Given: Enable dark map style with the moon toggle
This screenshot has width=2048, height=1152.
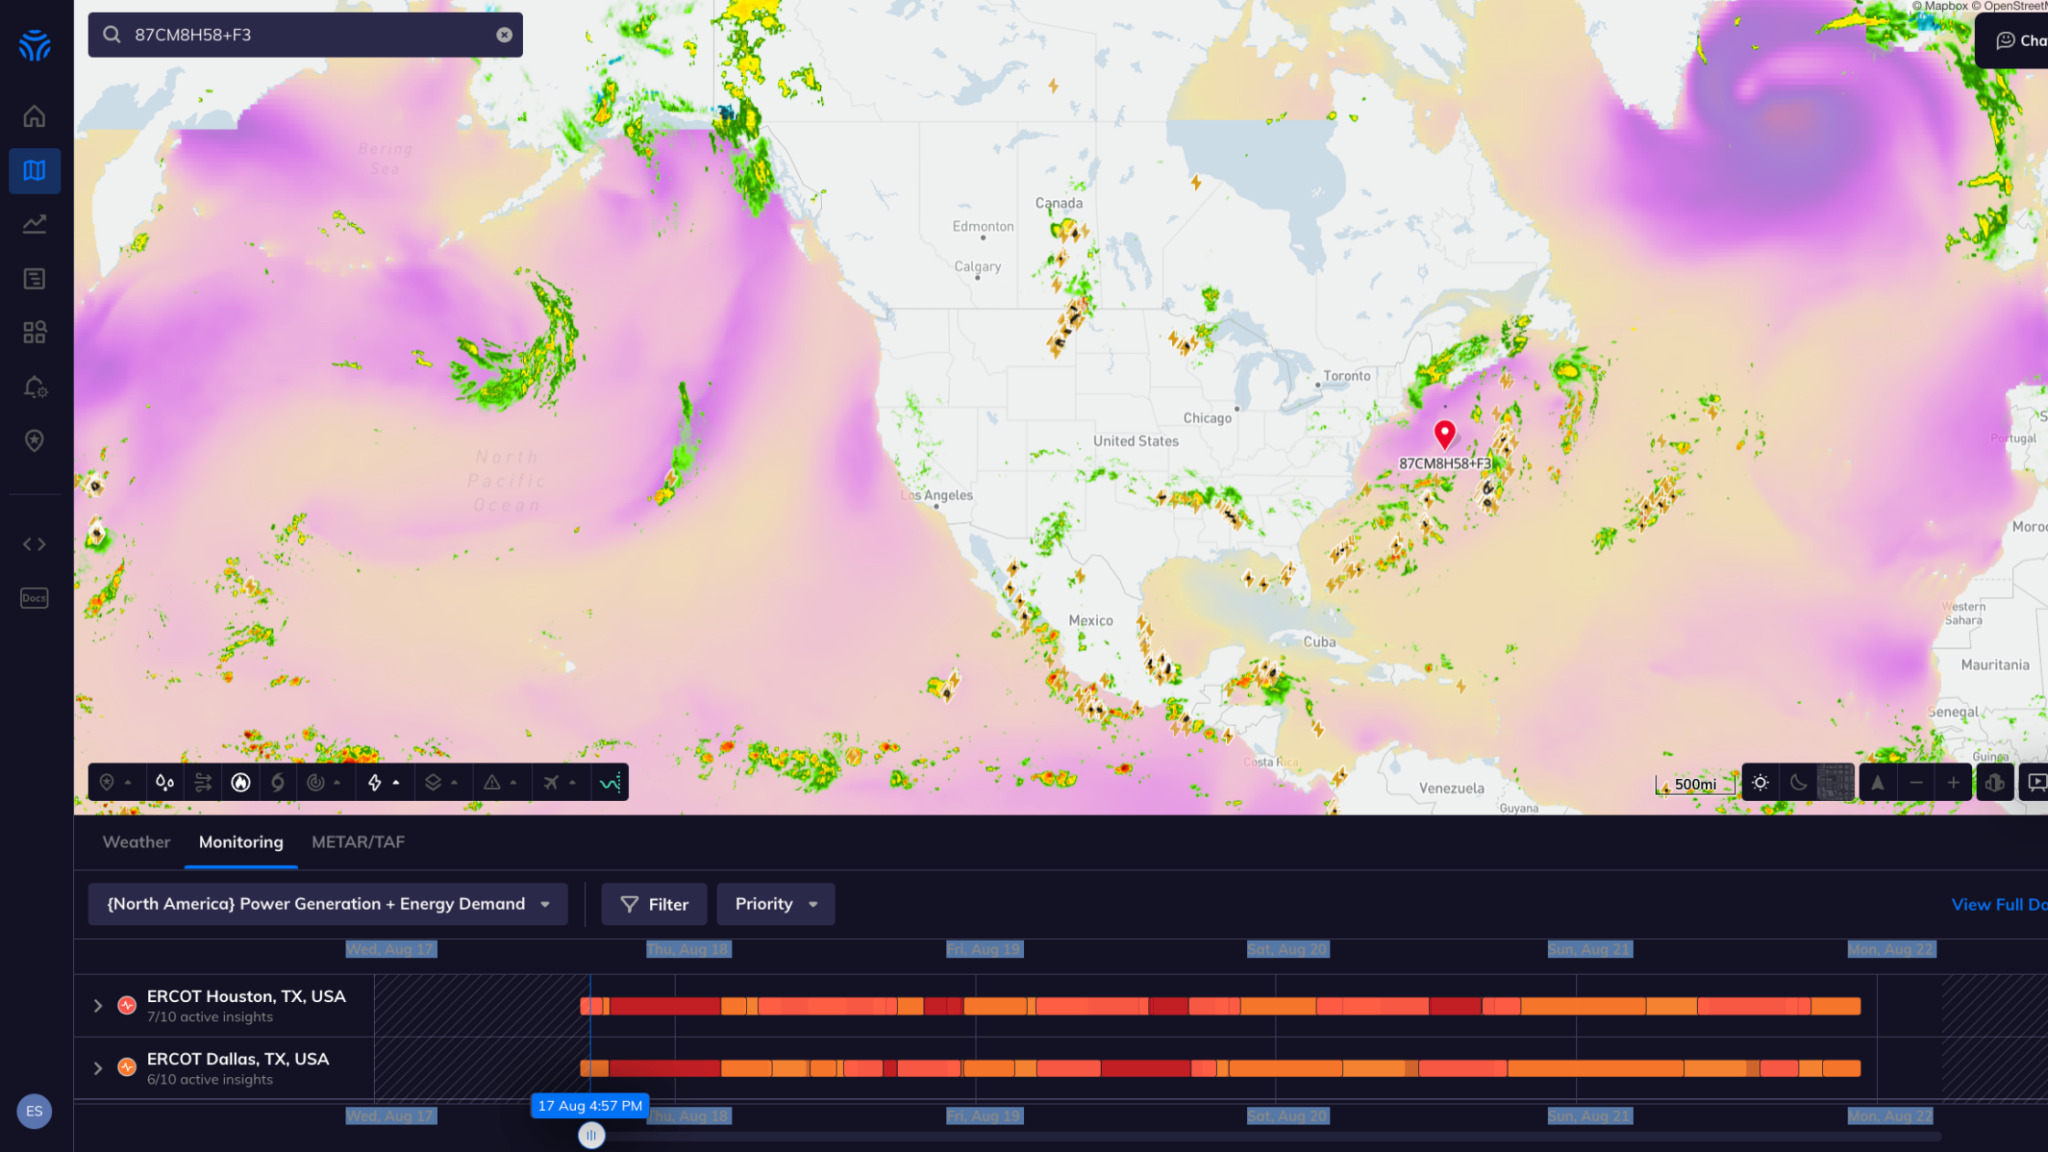Looking at the screenshot, I should 1798,783.
